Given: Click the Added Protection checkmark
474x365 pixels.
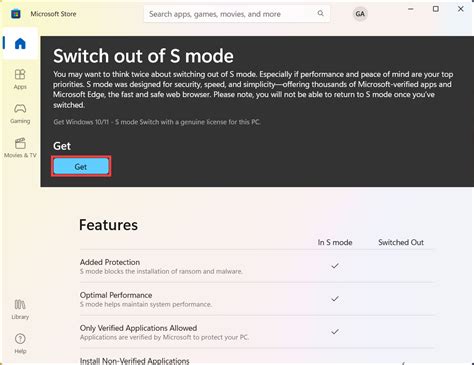Looking at the screenshot, I should tap(335, 266).
